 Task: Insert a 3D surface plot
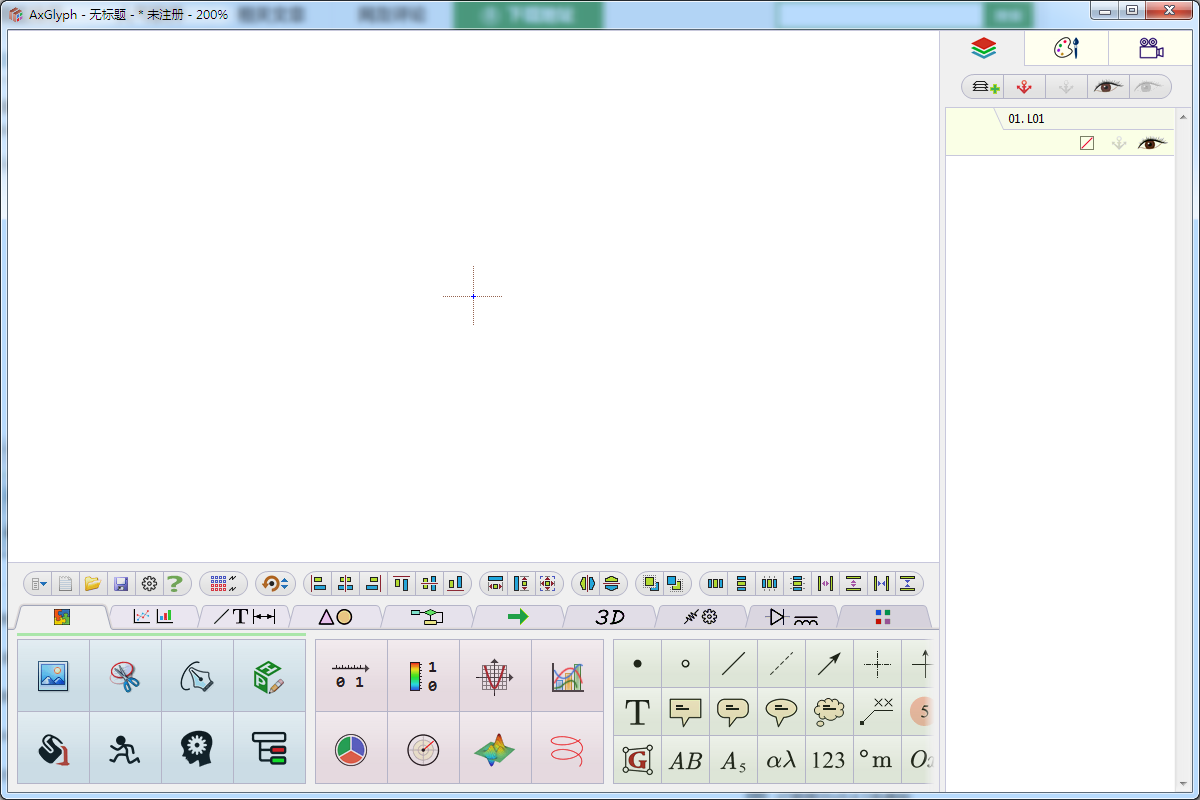click(x=495, y=748)
